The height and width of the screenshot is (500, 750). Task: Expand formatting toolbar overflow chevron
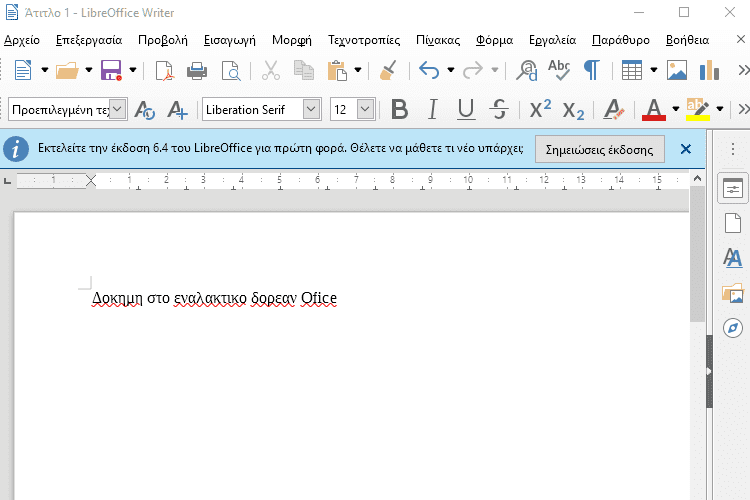743,109
